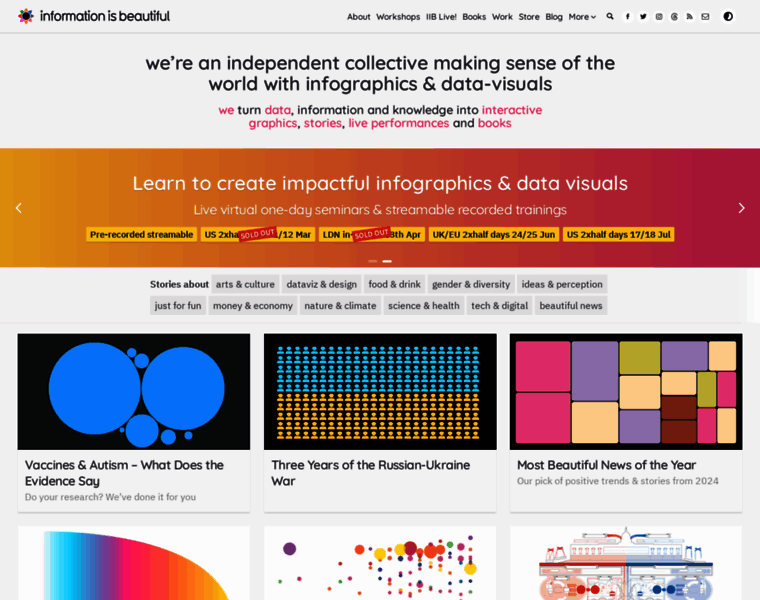The image size is (760, 600).
Task: Click the 'Stories about' label
Action: [179, 284]
